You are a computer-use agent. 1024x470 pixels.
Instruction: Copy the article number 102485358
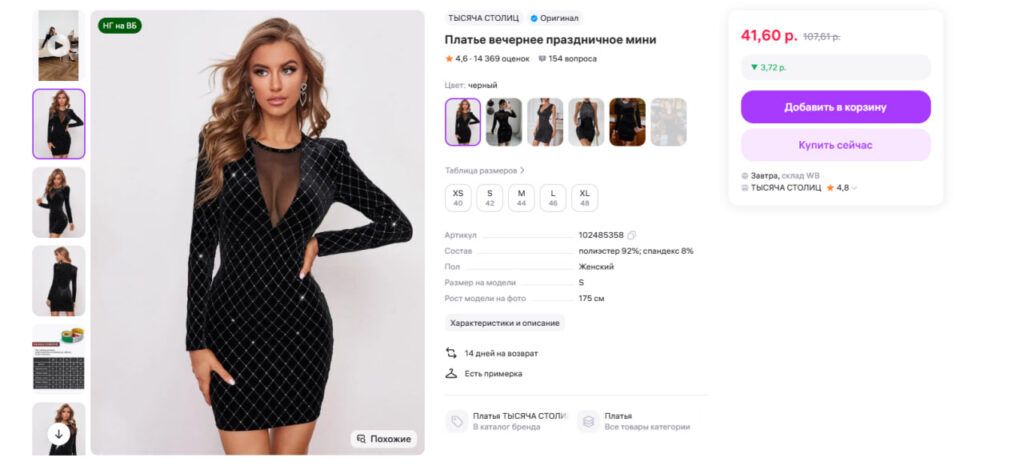(632, 235)
